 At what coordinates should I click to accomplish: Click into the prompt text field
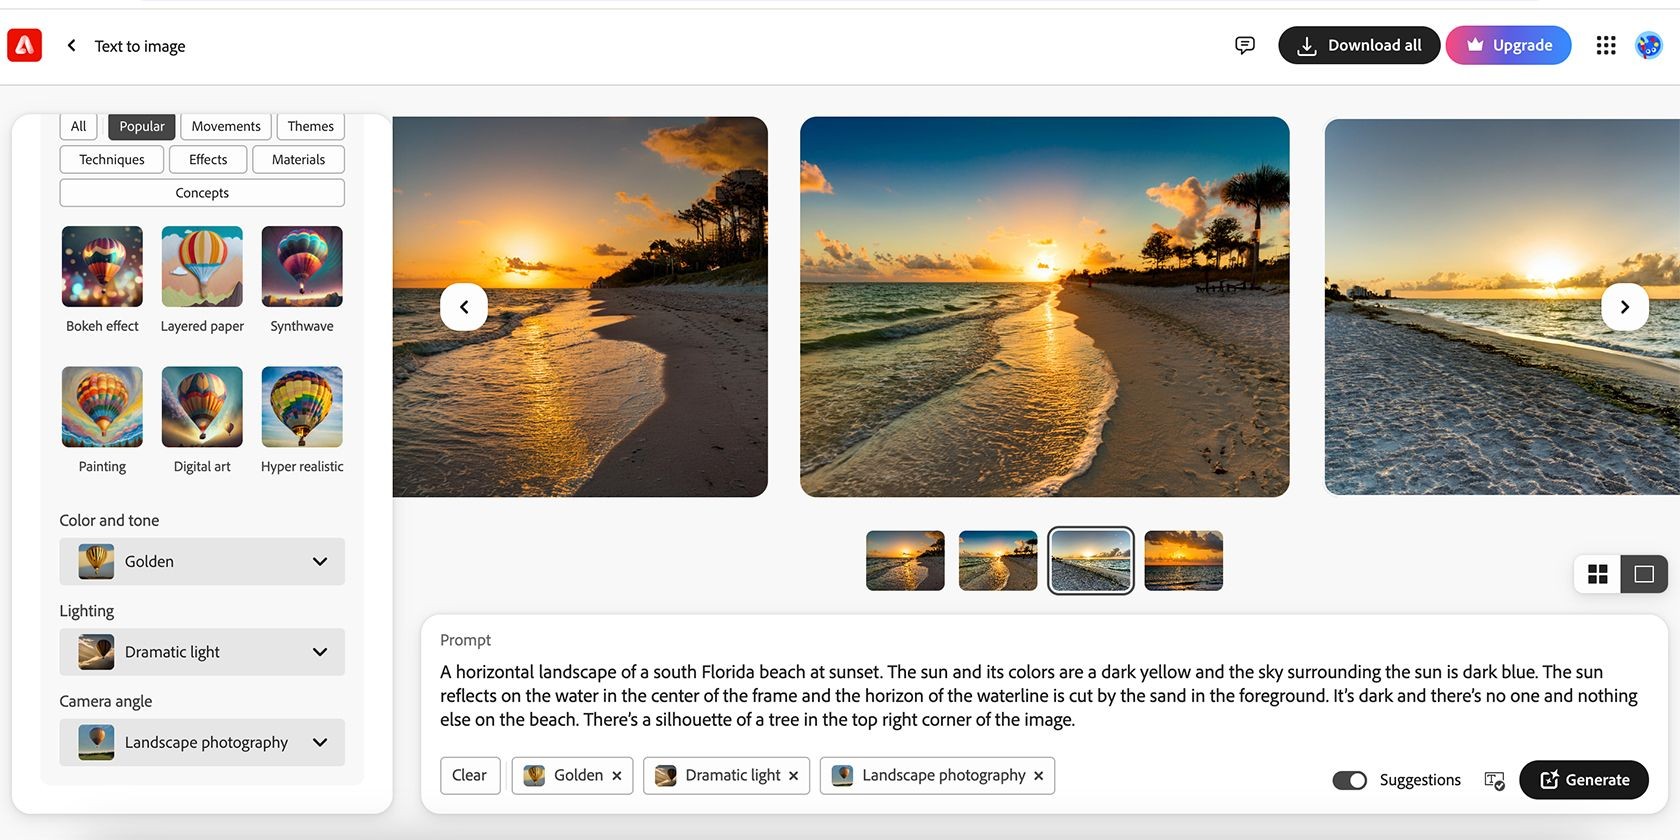[1040, 695]
